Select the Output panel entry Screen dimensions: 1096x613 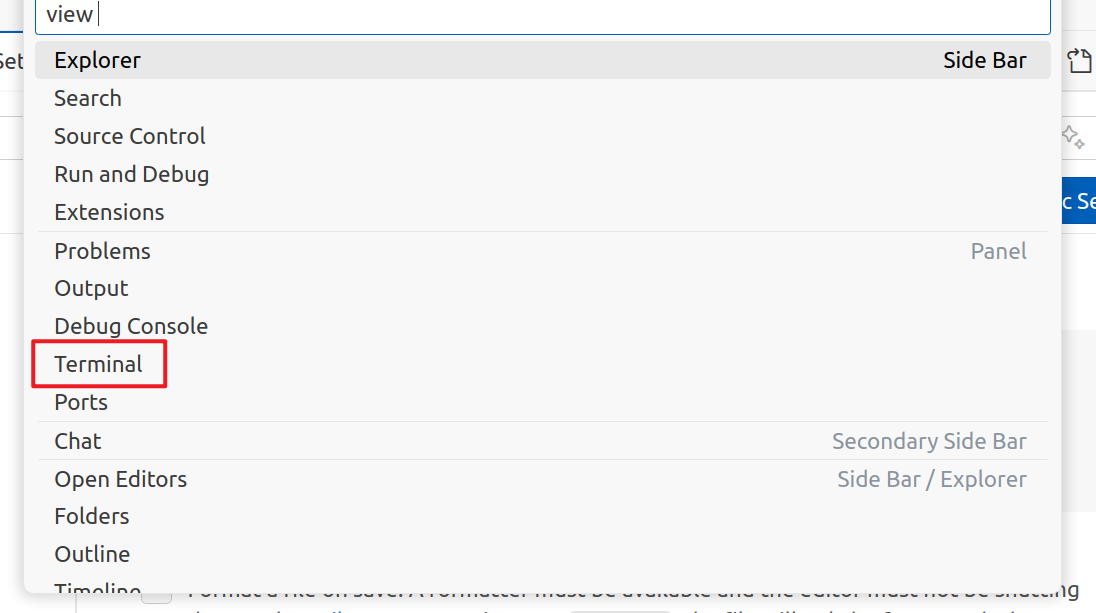pyautogui.click(x=542, y=289)
